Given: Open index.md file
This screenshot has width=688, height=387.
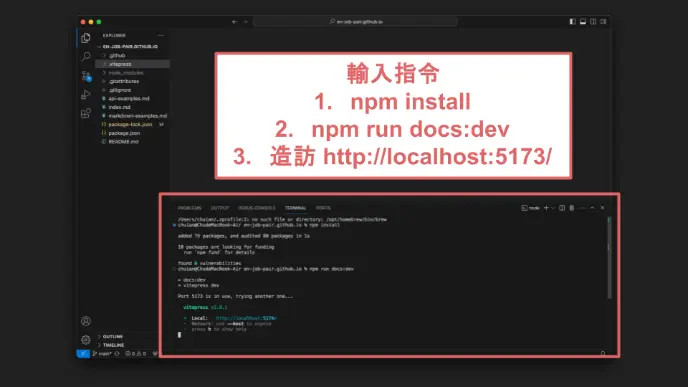Looking at the screenshot, I should [132, 107].
